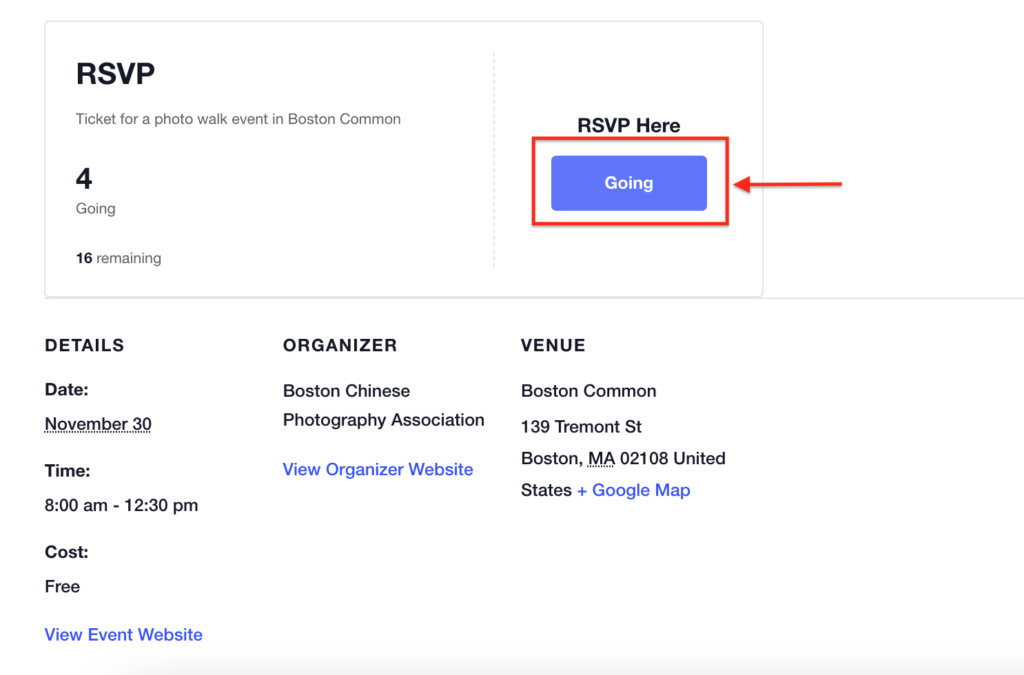Click the ORGANIZER section heading

340,345
